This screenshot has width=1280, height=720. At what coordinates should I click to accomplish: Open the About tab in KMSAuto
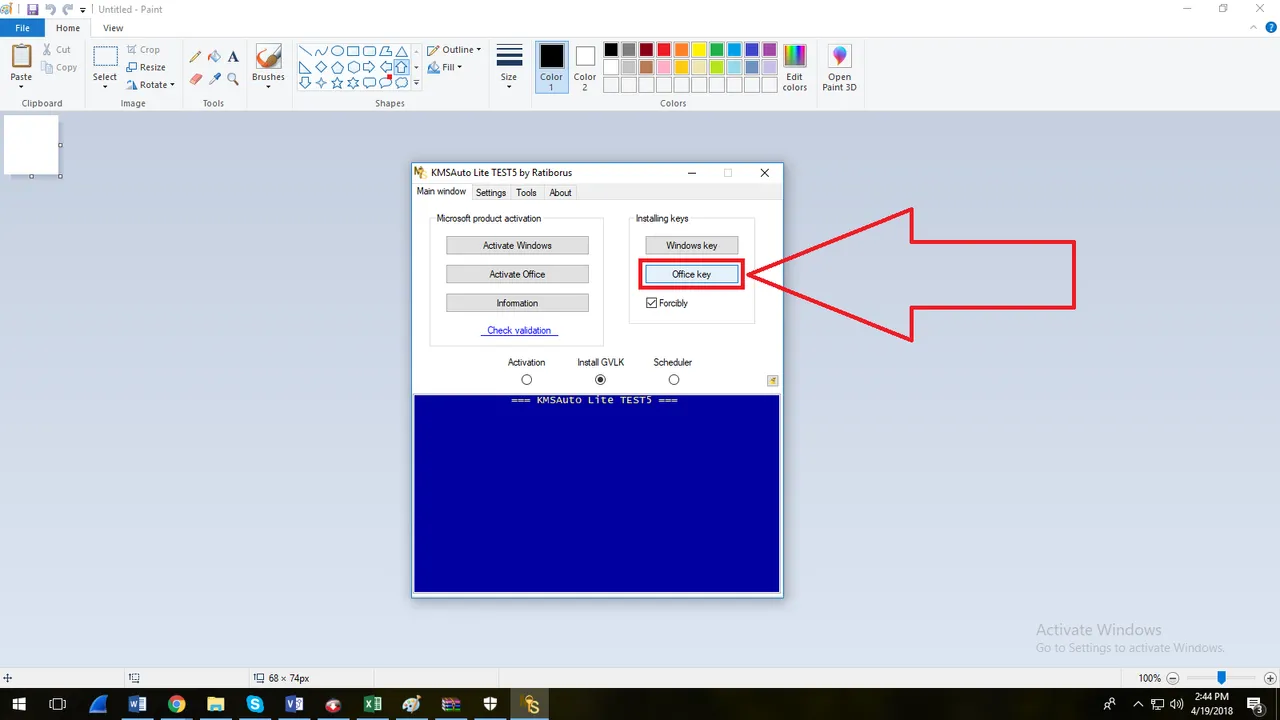click(561, 192)
